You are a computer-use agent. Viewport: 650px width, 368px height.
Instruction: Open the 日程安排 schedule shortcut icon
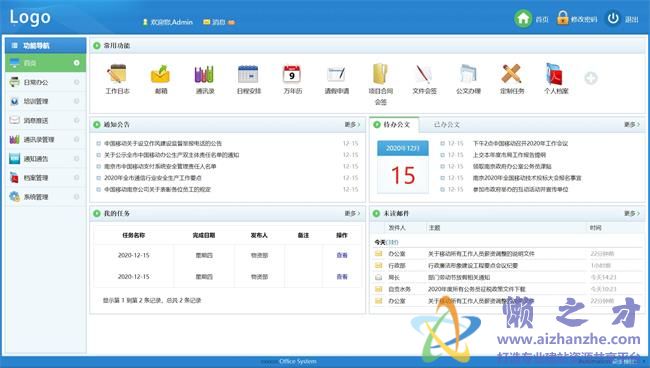[248, 75]
